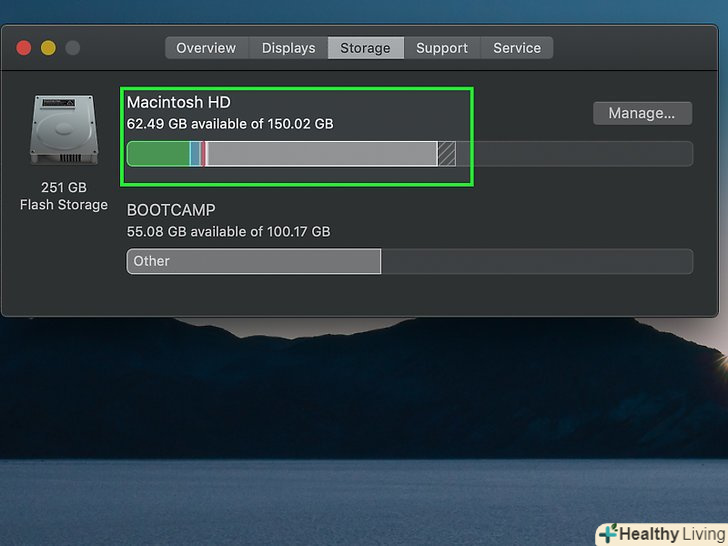This screenshot has height=546, width=728.
Task: Click the blue segment of Macintosh HD bar
Action: (195, 154)
